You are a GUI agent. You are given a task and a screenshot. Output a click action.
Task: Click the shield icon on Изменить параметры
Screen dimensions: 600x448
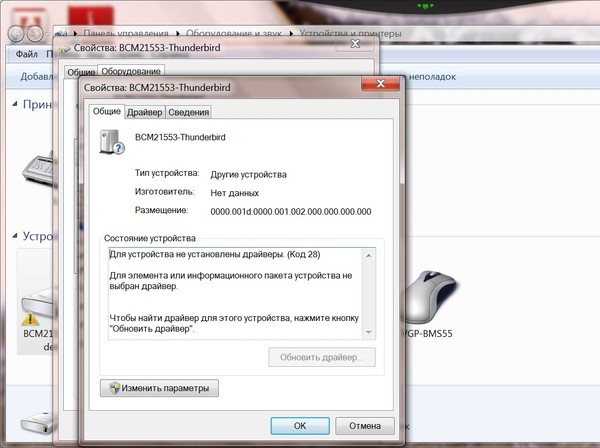click(x=114, y=388)
